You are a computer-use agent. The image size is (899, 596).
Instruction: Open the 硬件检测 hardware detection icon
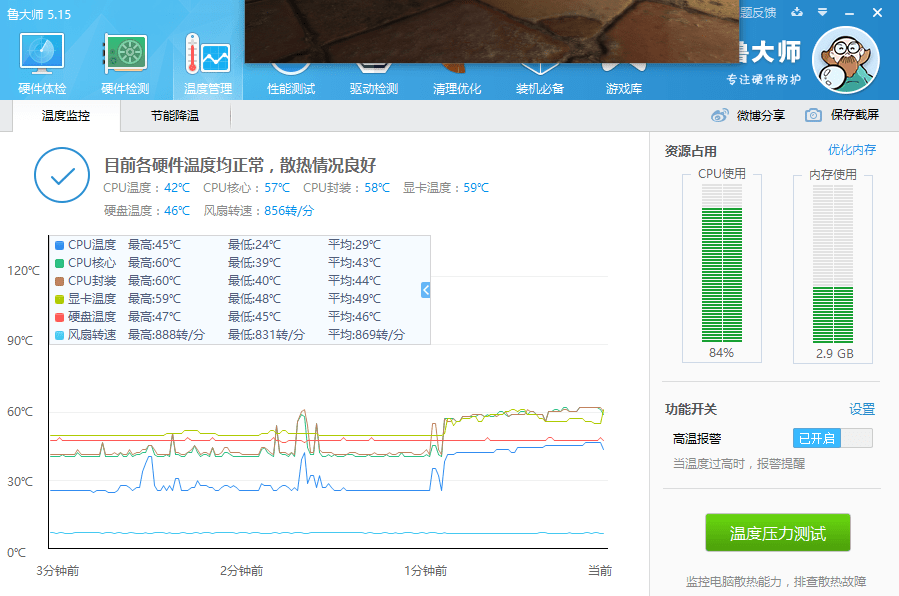[125, 60]
